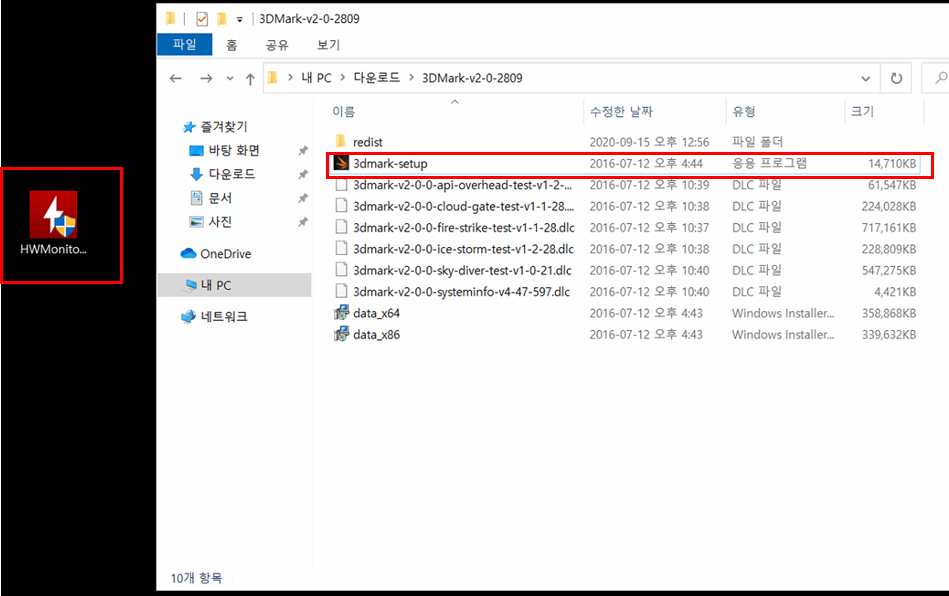Expand chevron after 내 PC in breadcrumb
The width and height of the screenshot is (949, 596).
[343, 77]
